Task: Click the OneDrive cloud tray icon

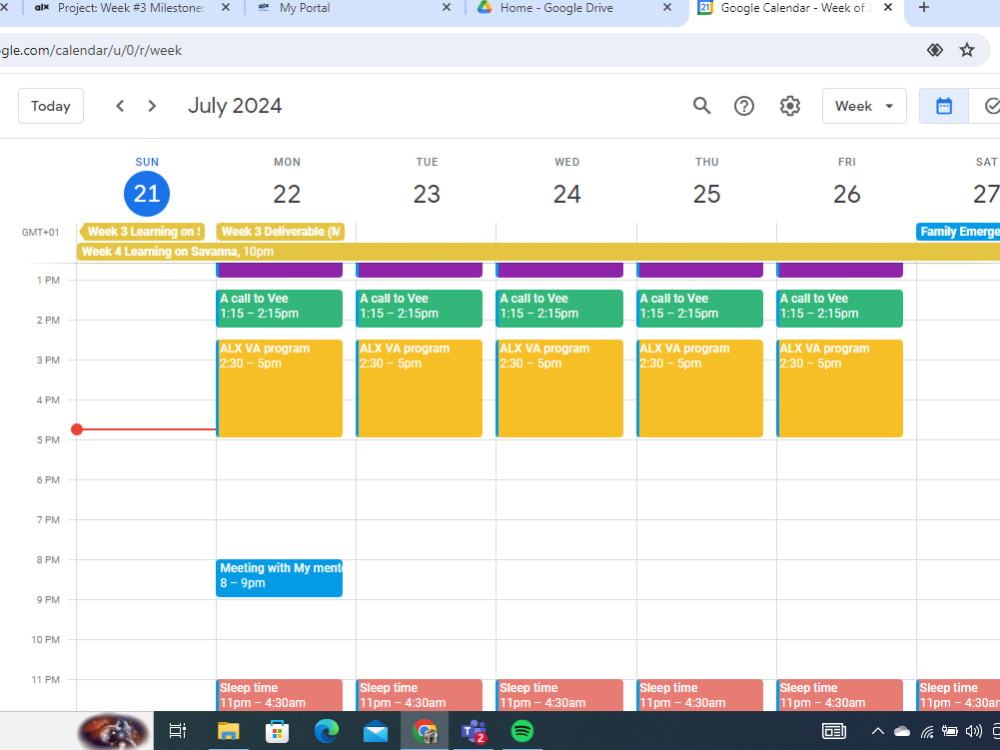Action: (902, 731)
